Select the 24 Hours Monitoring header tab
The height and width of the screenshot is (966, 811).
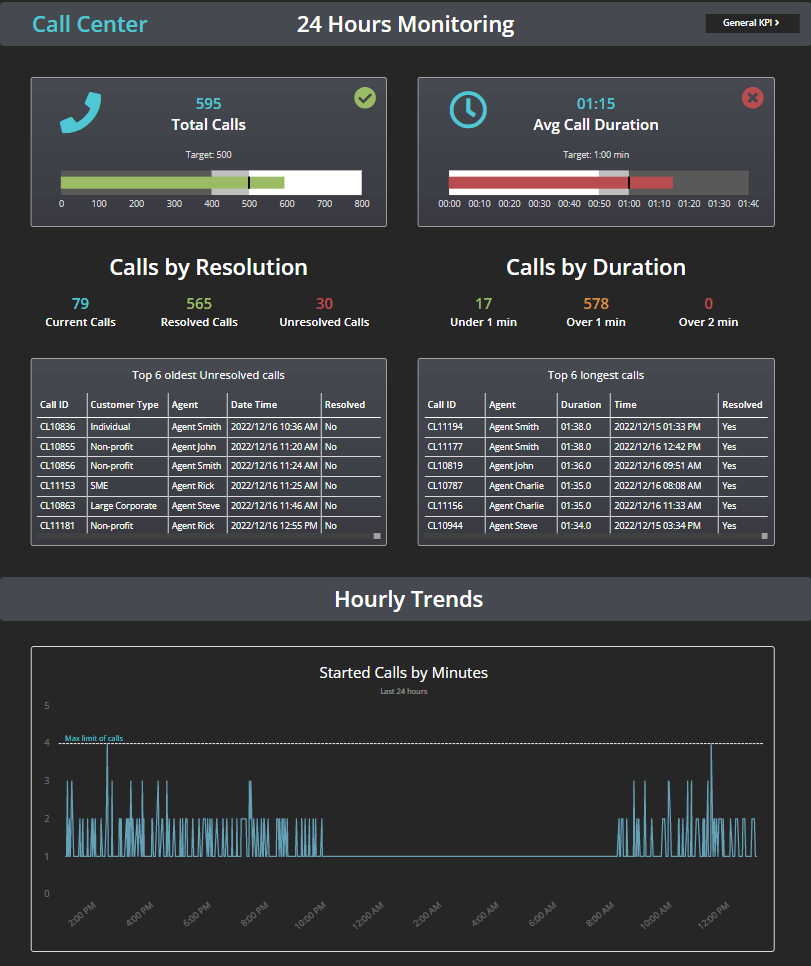pyautogui.click(x=405, y=23)
